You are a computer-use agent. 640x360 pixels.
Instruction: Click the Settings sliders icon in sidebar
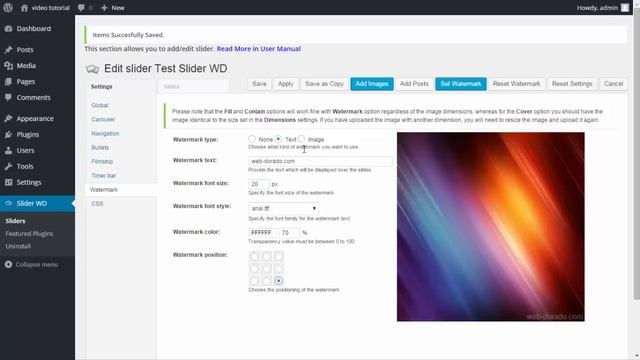point(9,182)
